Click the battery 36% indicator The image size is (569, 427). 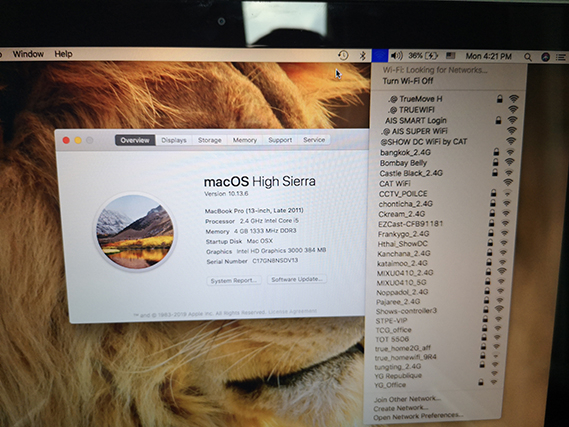[x=423, y=56]
